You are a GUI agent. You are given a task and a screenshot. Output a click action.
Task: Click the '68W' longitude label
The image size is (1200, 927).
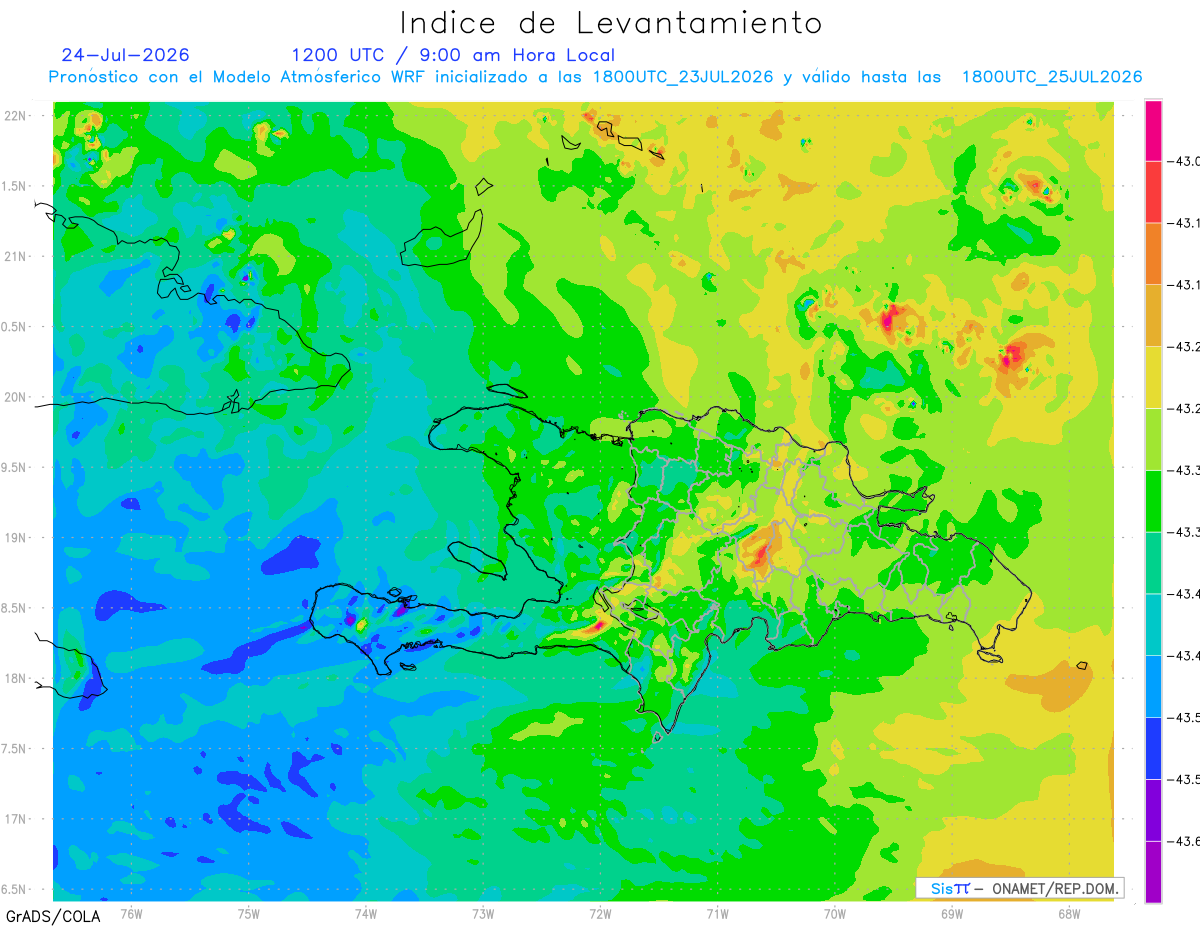1069,913
